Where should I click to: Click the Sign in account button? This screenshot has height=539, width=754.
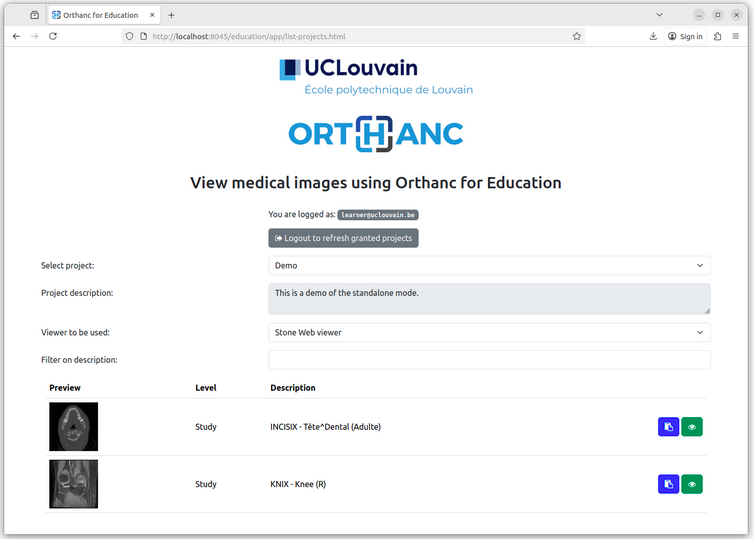pos(685,36)
